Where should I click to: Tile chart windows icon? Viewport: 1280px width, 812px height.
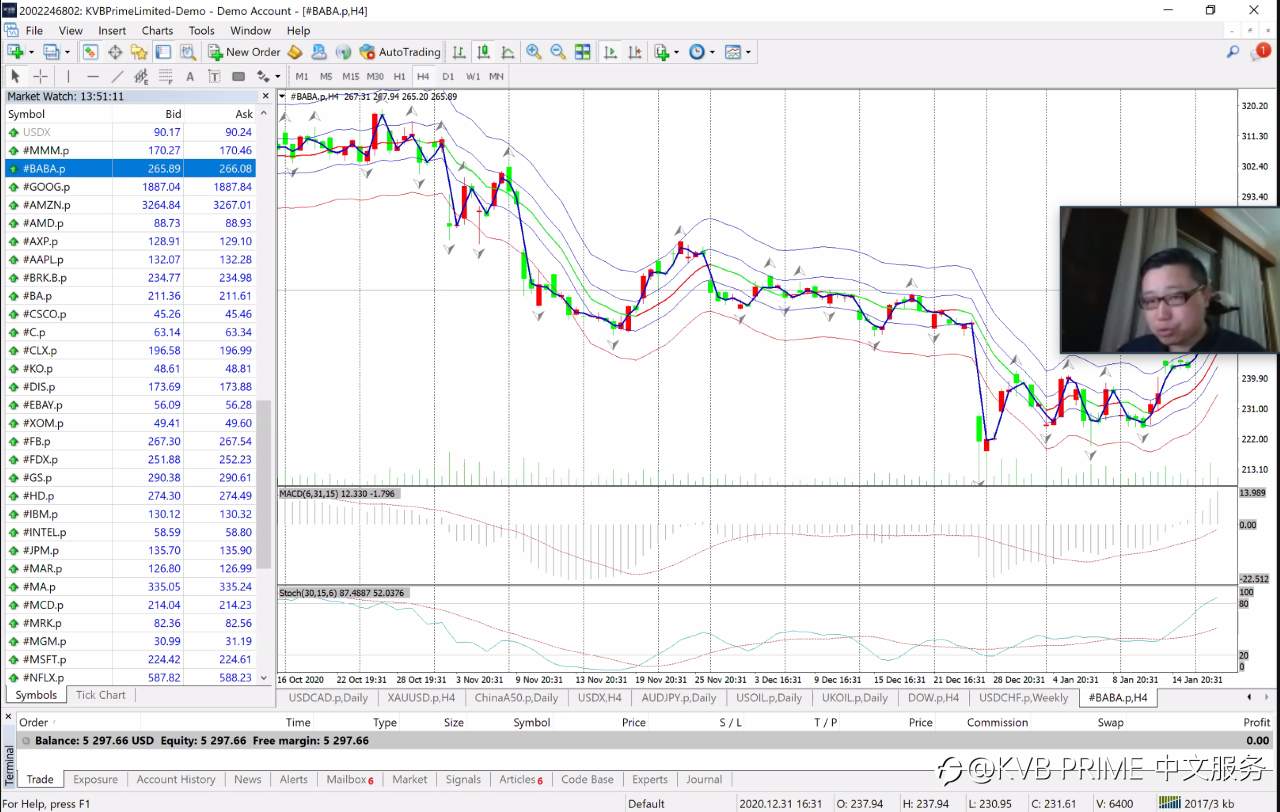click(582, 51)
